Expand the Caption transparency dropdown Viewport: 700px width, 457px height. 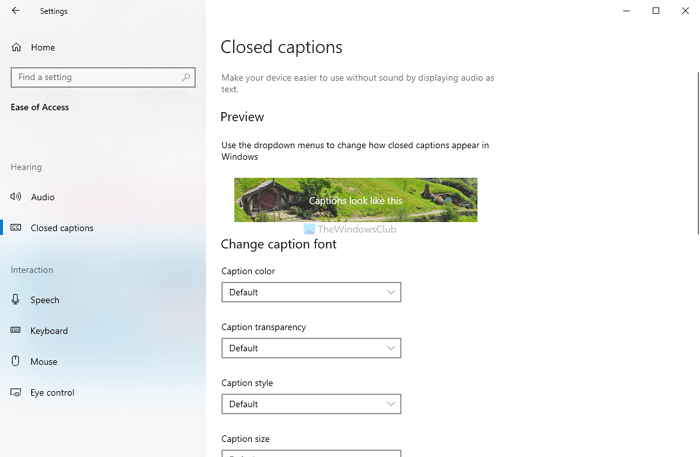[x=310, y=348]
